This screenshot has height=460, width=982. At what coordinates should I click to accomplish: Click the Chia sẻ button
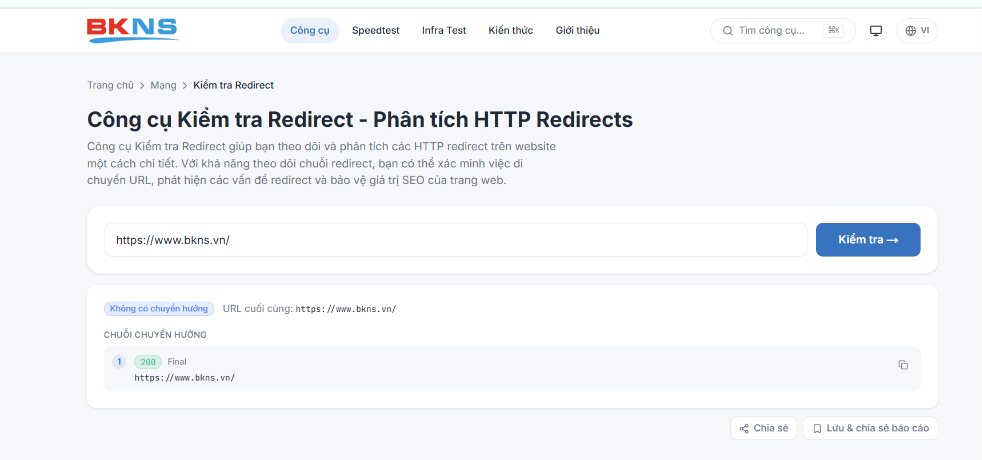pos(763,428)
